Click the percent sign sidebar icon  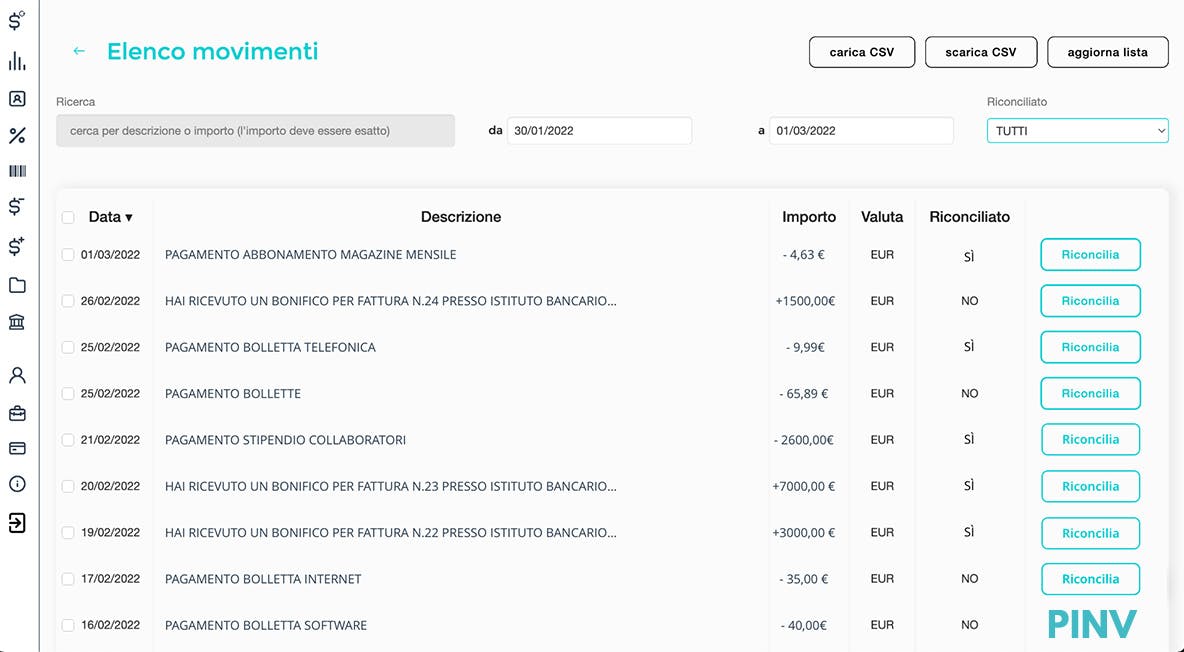pyautogui.click(x=17, y=136)
